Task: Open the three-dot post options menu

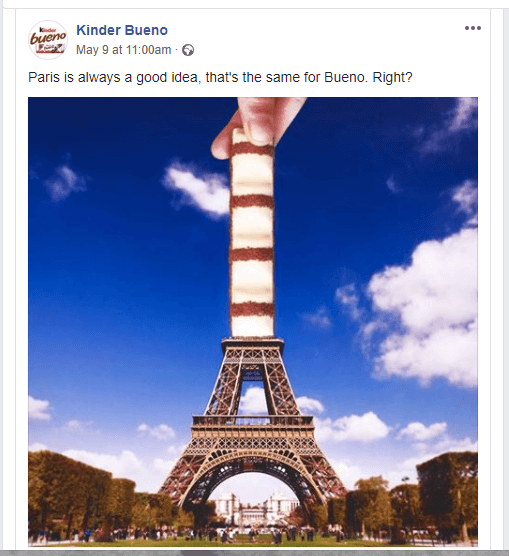Action: pos(473,28)
